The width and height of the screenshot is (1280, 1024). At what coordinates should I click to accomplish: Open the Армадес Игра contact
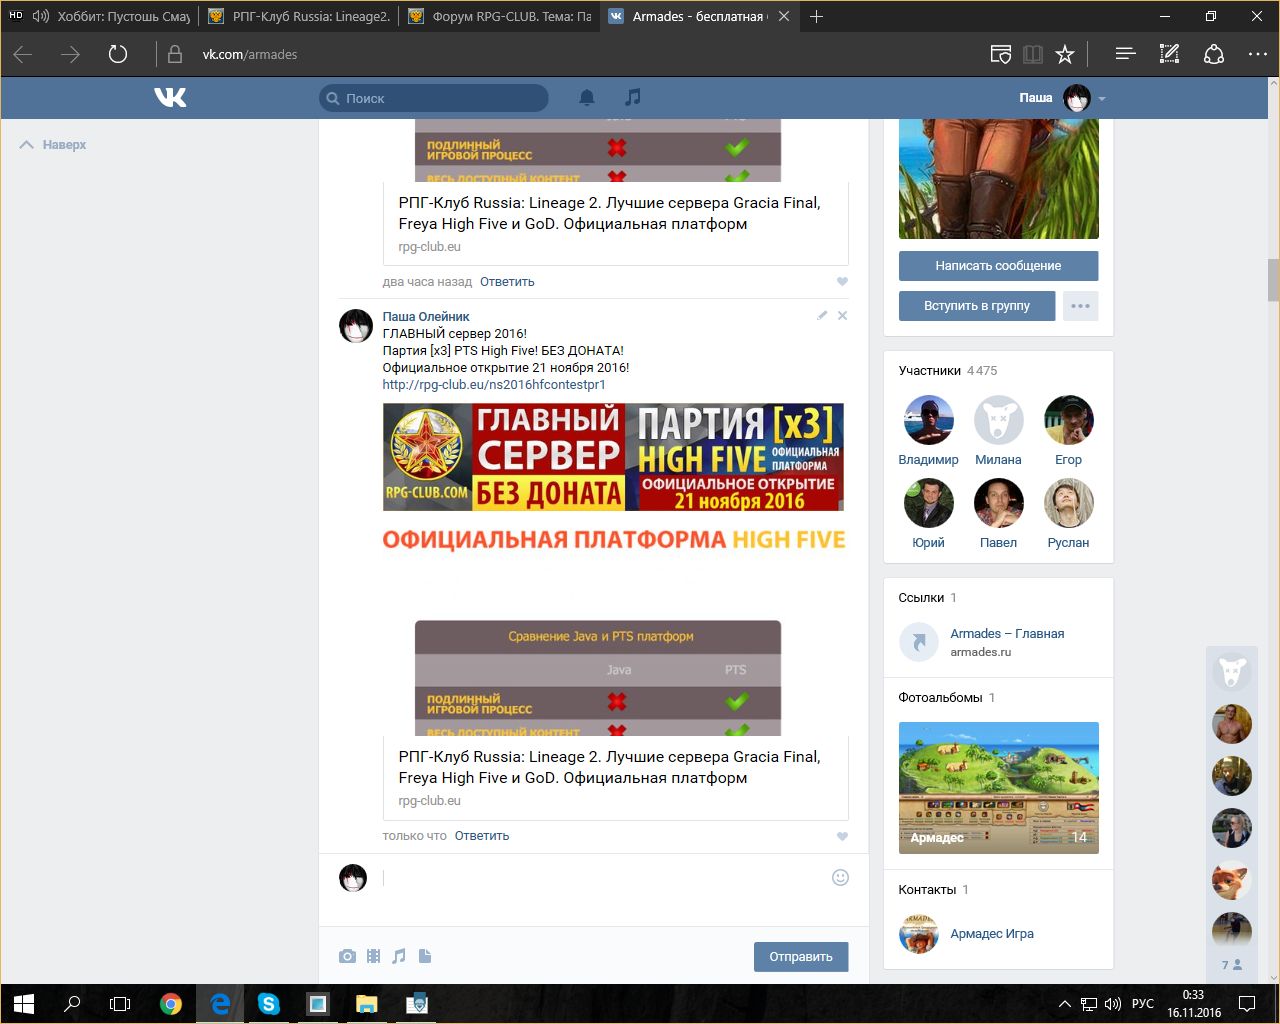(992, 934)
